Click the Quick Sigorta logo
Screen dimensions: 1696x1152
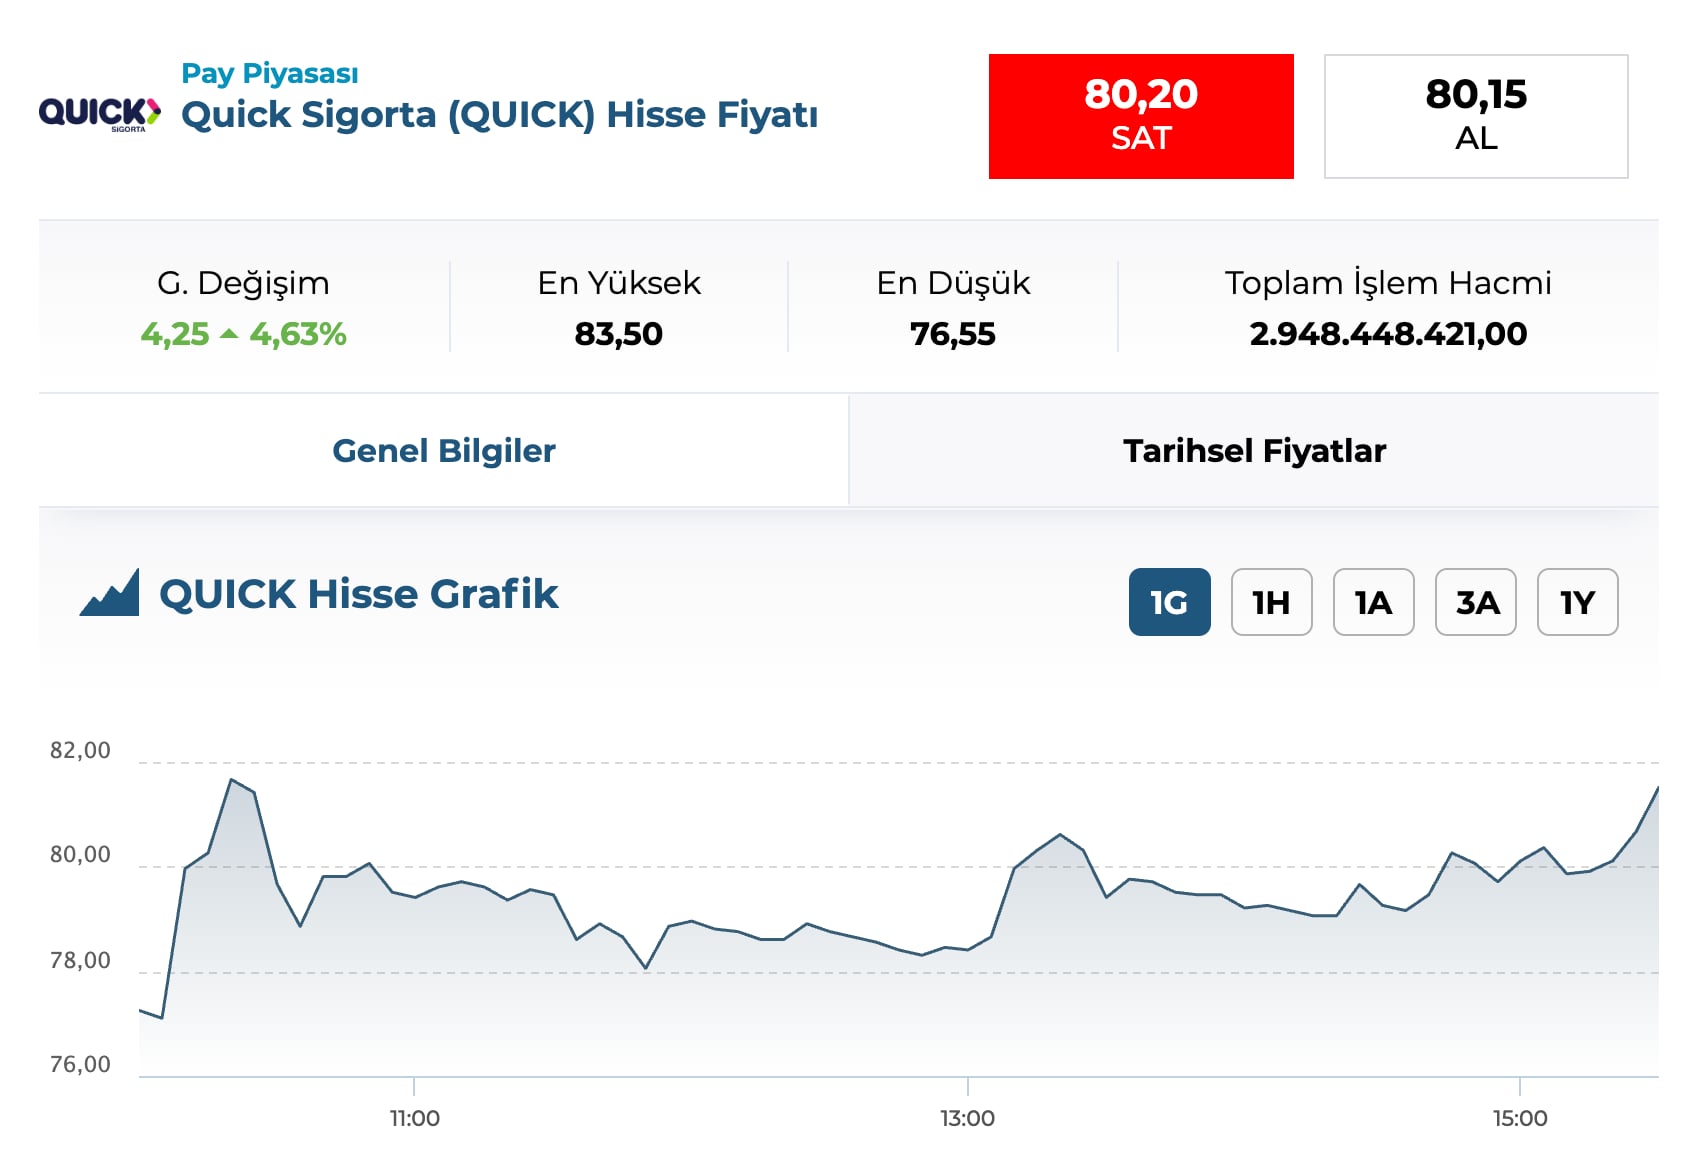[100, 114]
